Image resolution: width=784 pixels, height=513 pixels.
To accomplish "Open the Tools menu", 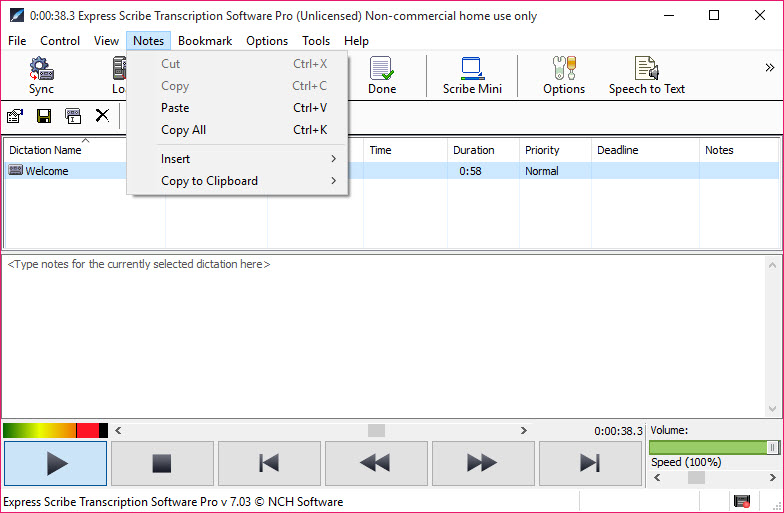I will [x=316, y=40].
